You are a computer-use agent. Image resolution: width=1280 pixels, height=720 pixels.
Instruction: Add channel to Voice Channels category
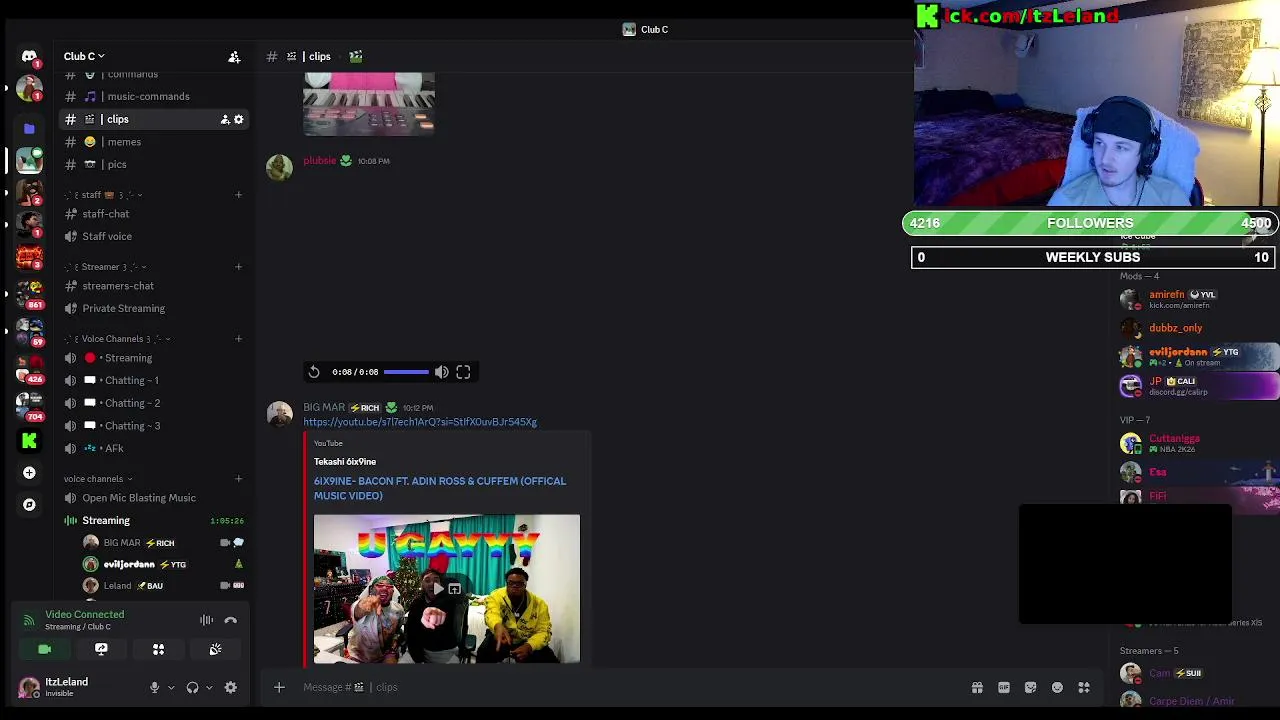point(238,339)
